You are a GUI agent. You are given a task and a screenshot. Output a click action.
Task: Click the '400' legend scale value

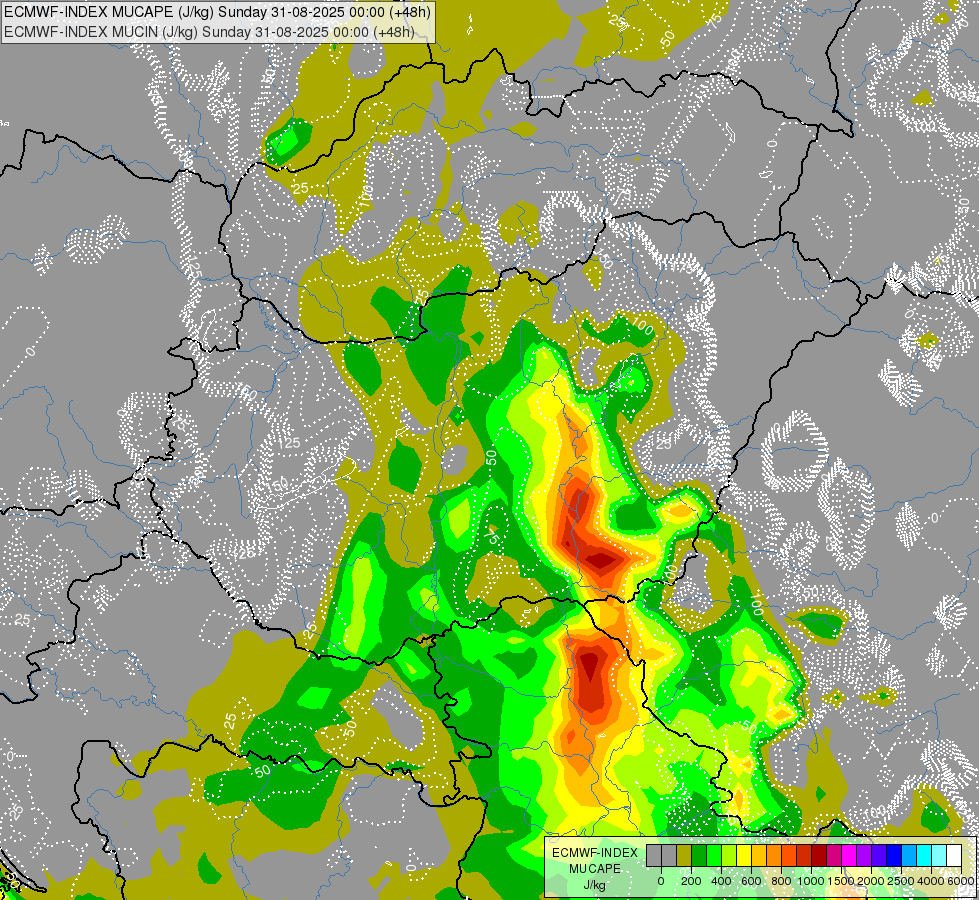[721, 881]
